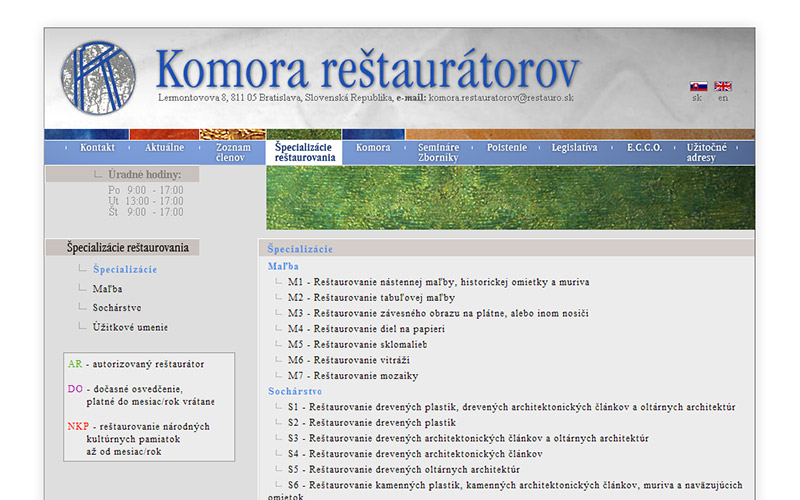
Task: Go to Zoznam členov menu item
Action: [233, 153]
